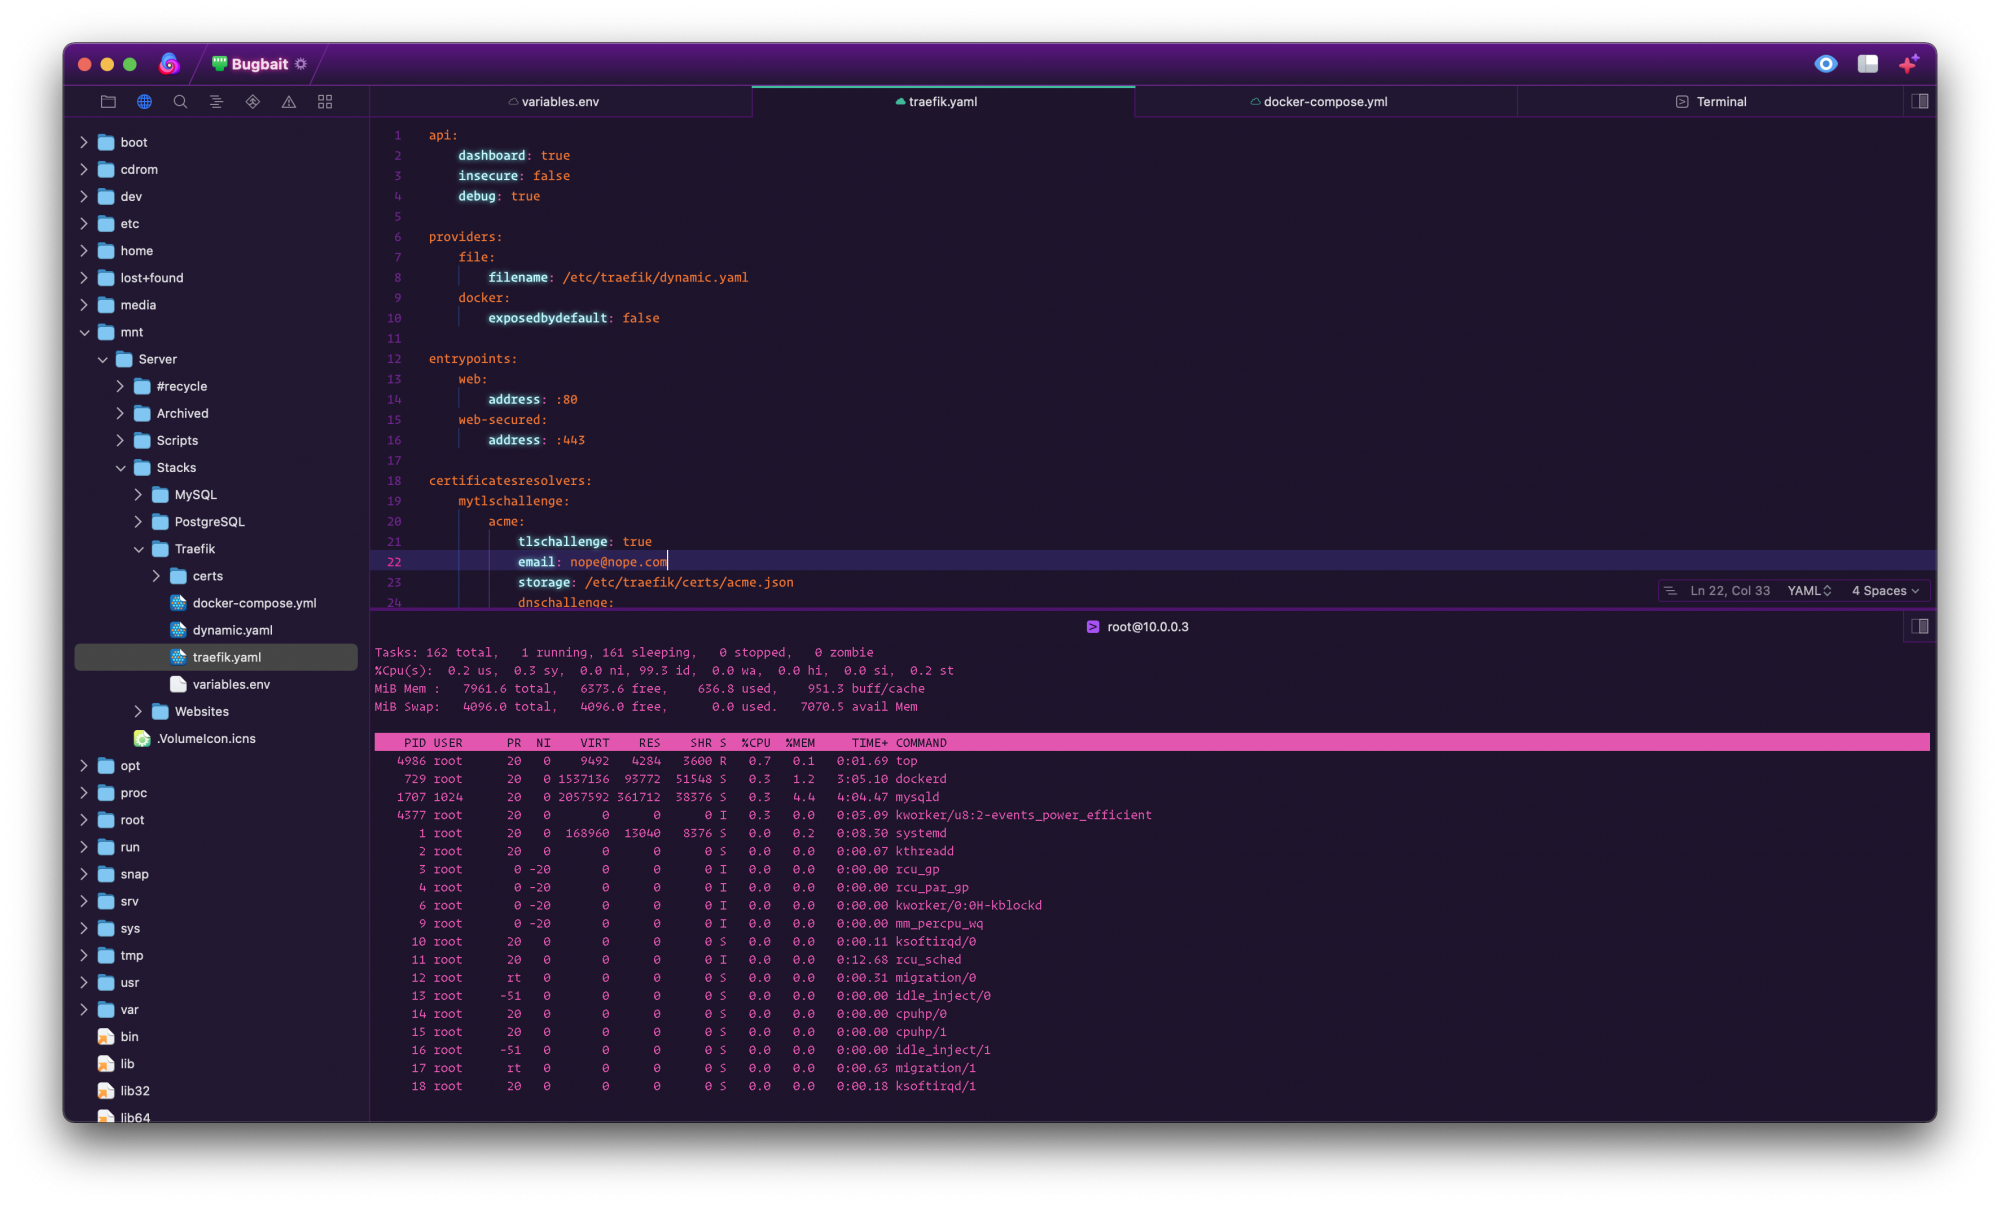The image size is (2000, 1206).
Task: Switch to the docker-compose.yml tab
Action: tap(1325, 102)
